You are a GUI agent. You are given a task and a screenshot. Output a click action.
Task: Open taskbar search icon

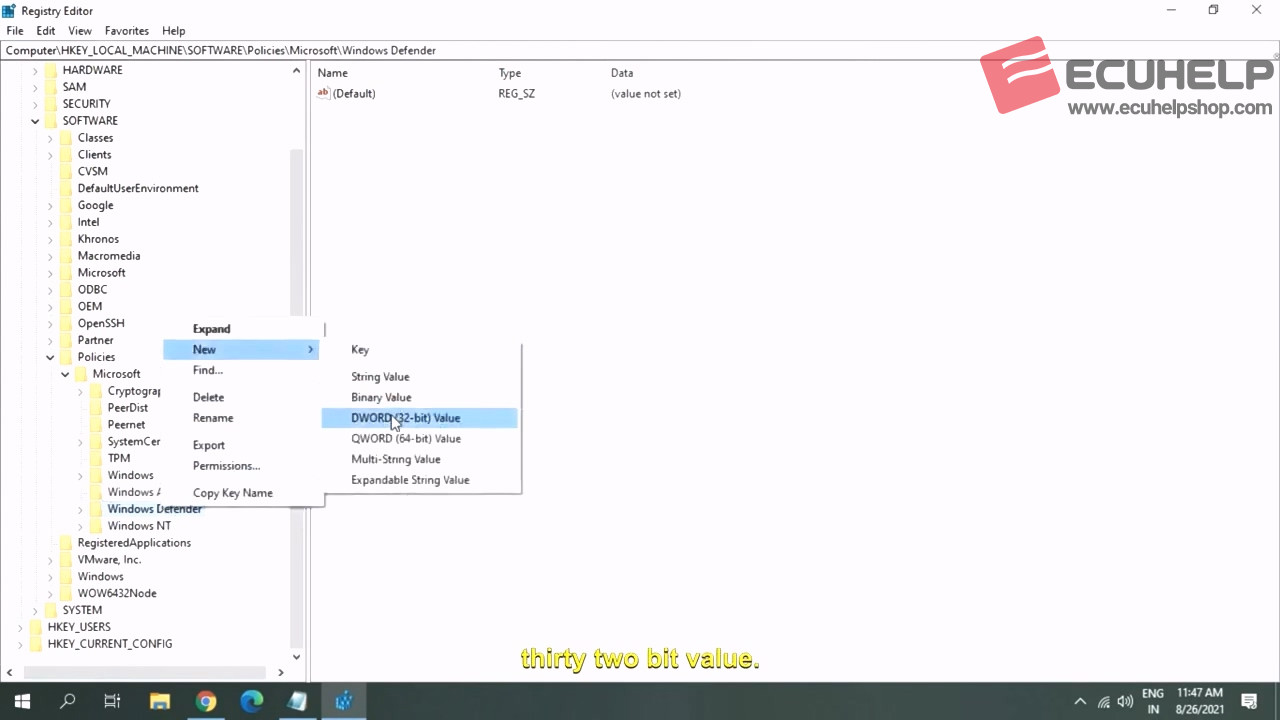[68, 701]
